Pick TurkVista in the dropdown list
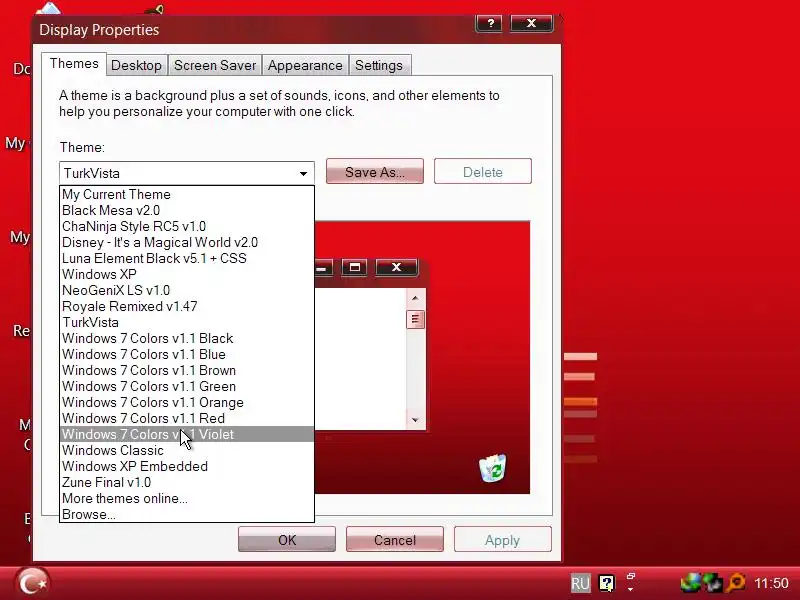The width and height of the screenshot is (800, 600). coord(187,322)
